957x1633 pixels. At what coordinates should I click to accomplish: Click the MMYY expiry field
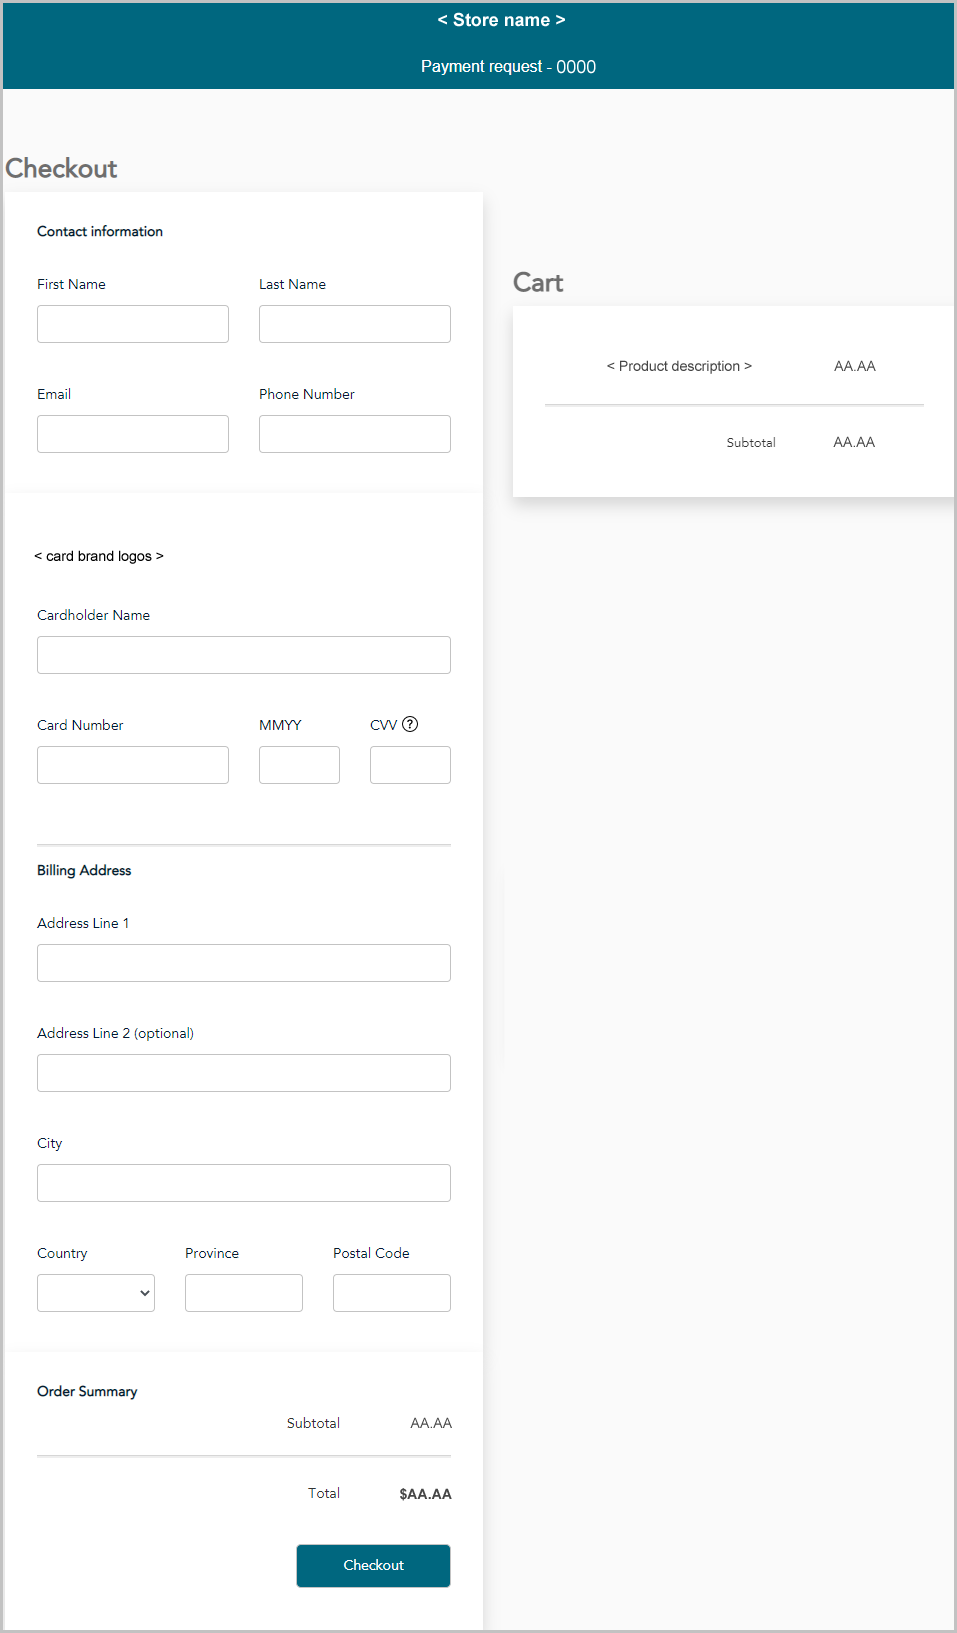(x=299, y=765)
